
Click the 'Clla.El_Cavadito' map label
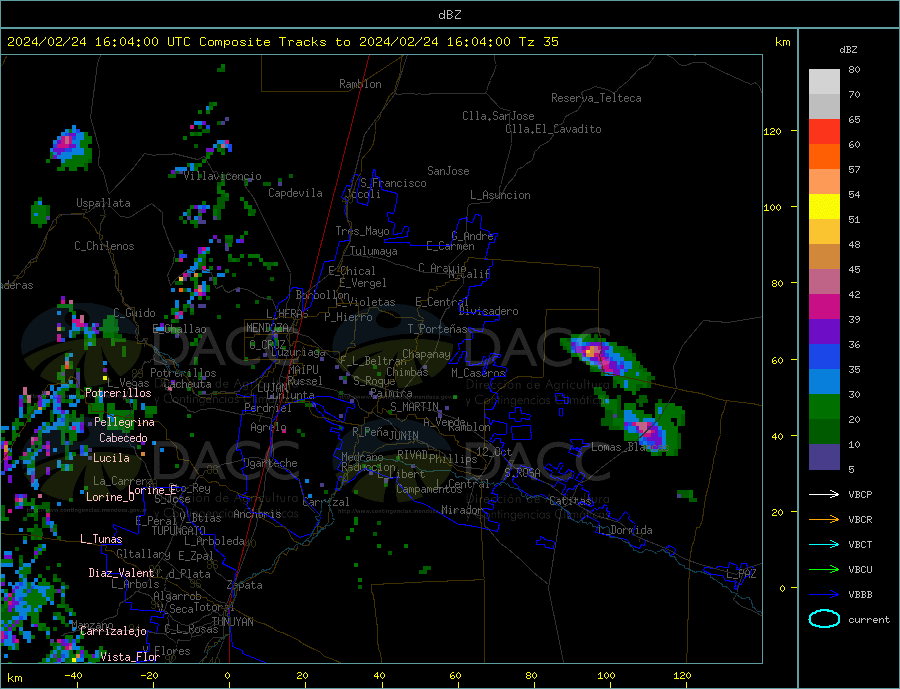click(x=553, y=129)
